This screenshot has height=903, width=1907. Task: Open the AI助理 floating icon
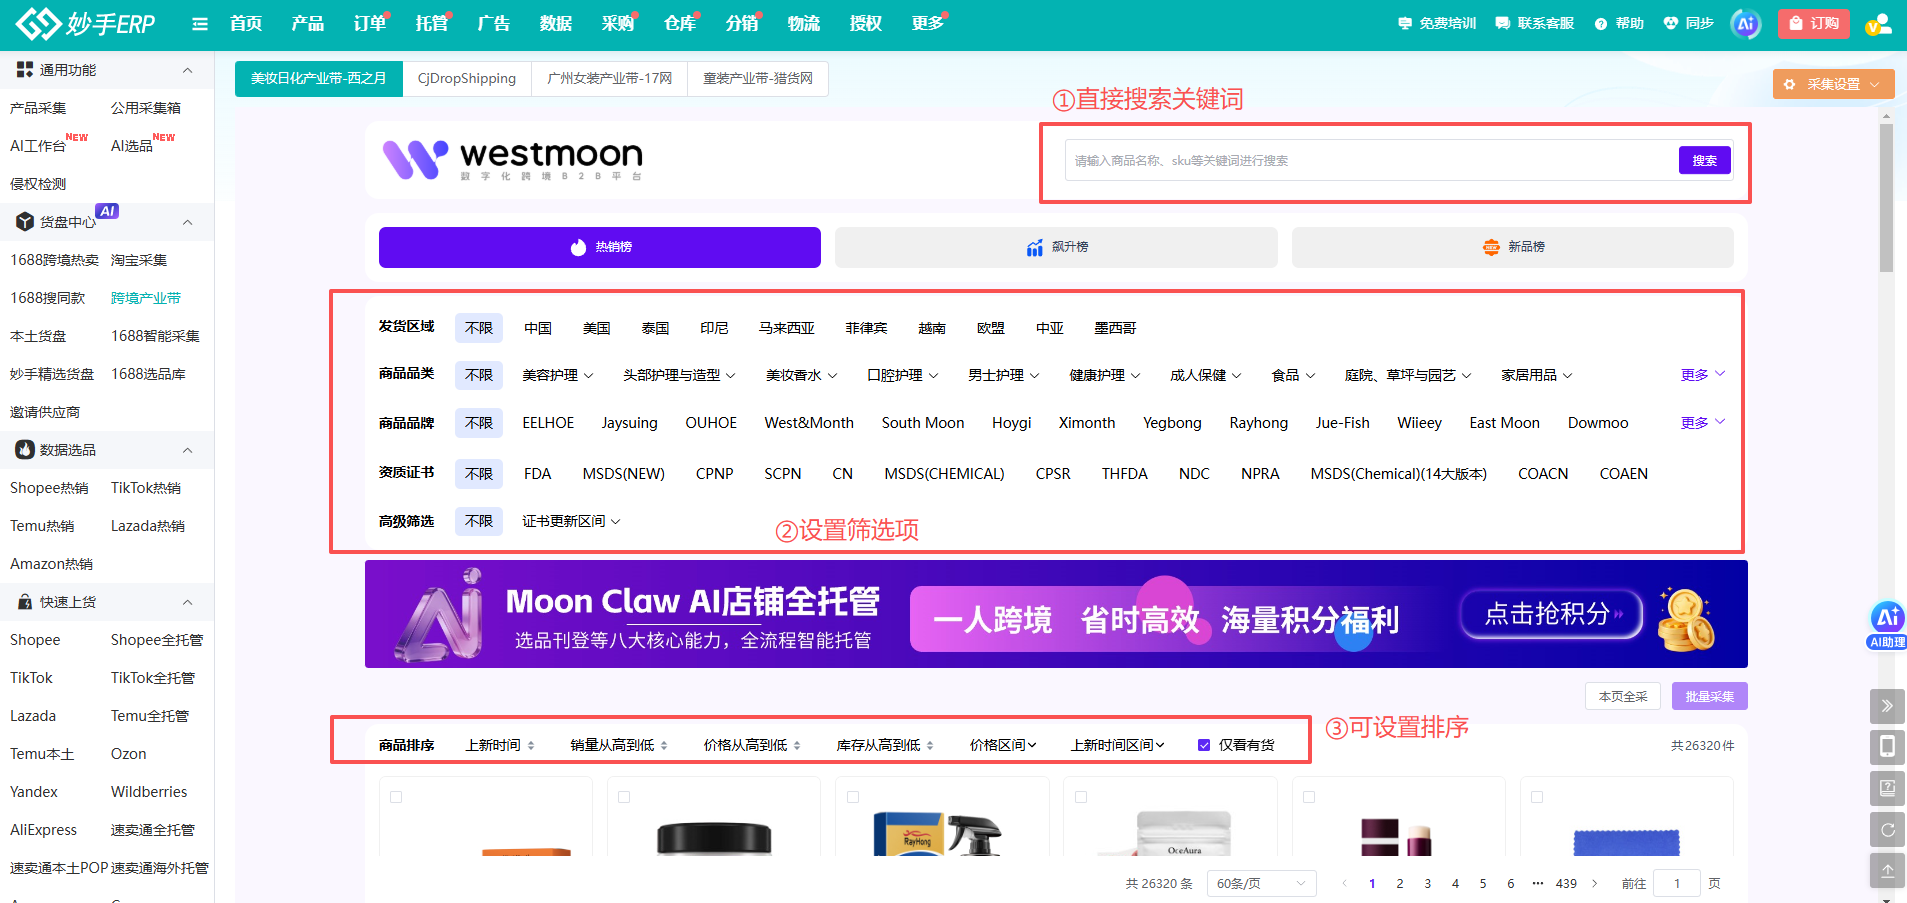click(1887, 625)
